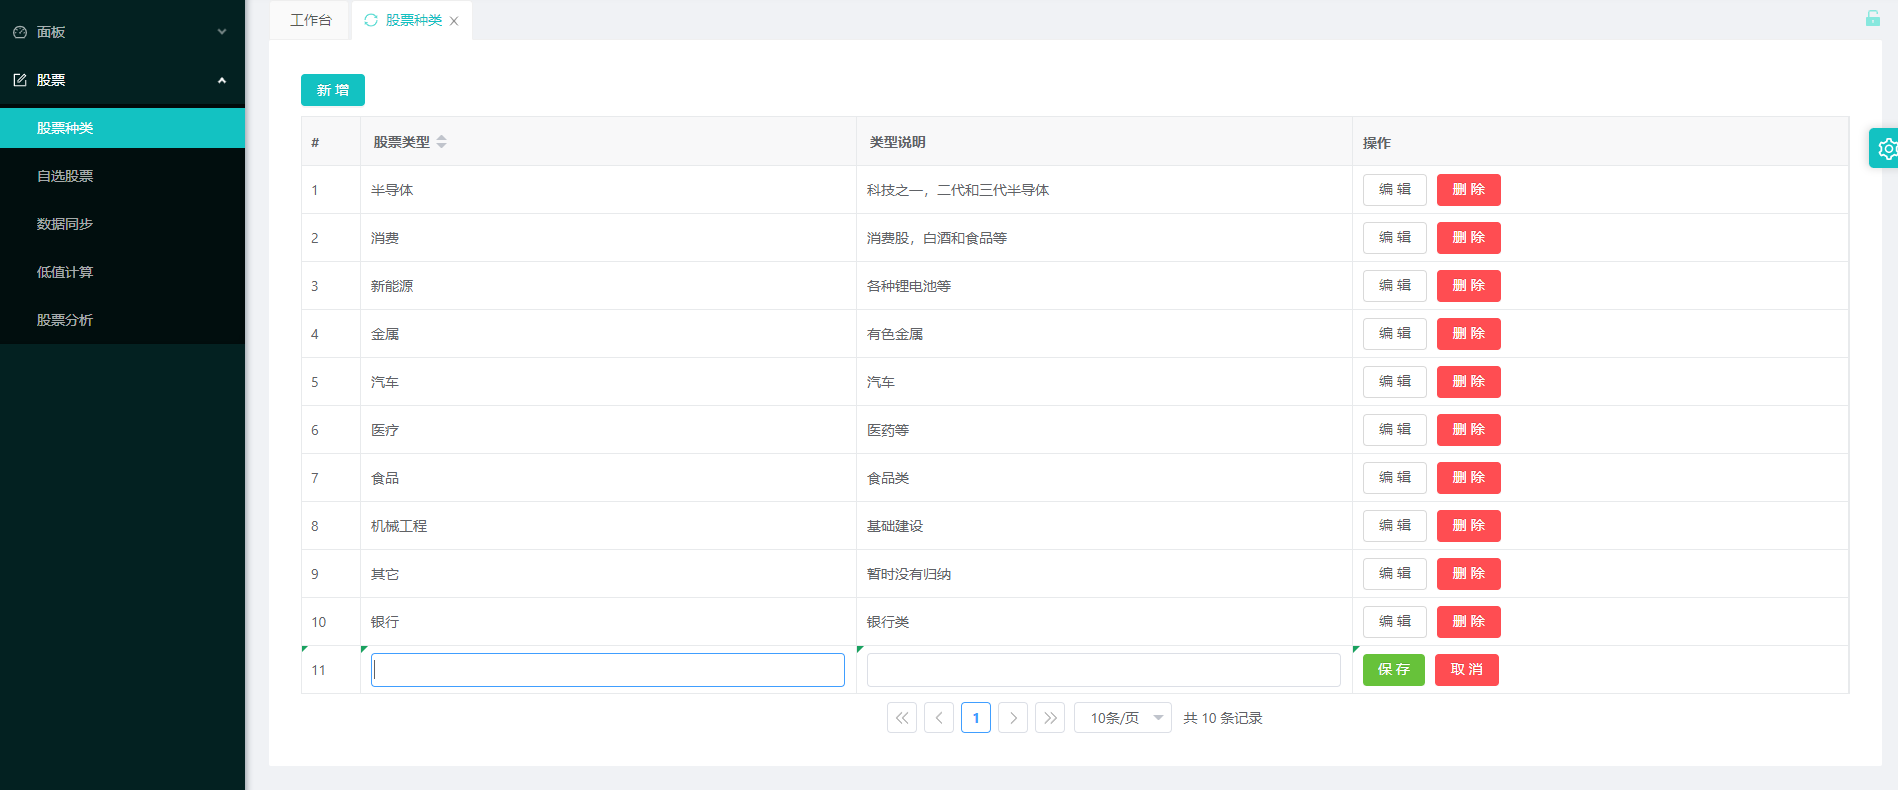Select page 1 in pagination
Viewport: 1898px width, 790px height.
[x=976, y=718]
